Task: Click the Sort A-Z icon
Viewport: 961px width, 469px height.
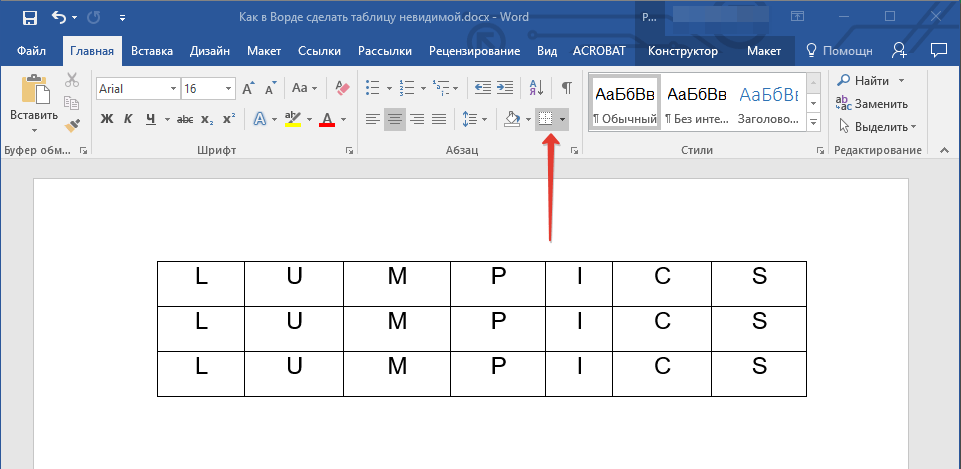Action: click(x=536, y=88)
